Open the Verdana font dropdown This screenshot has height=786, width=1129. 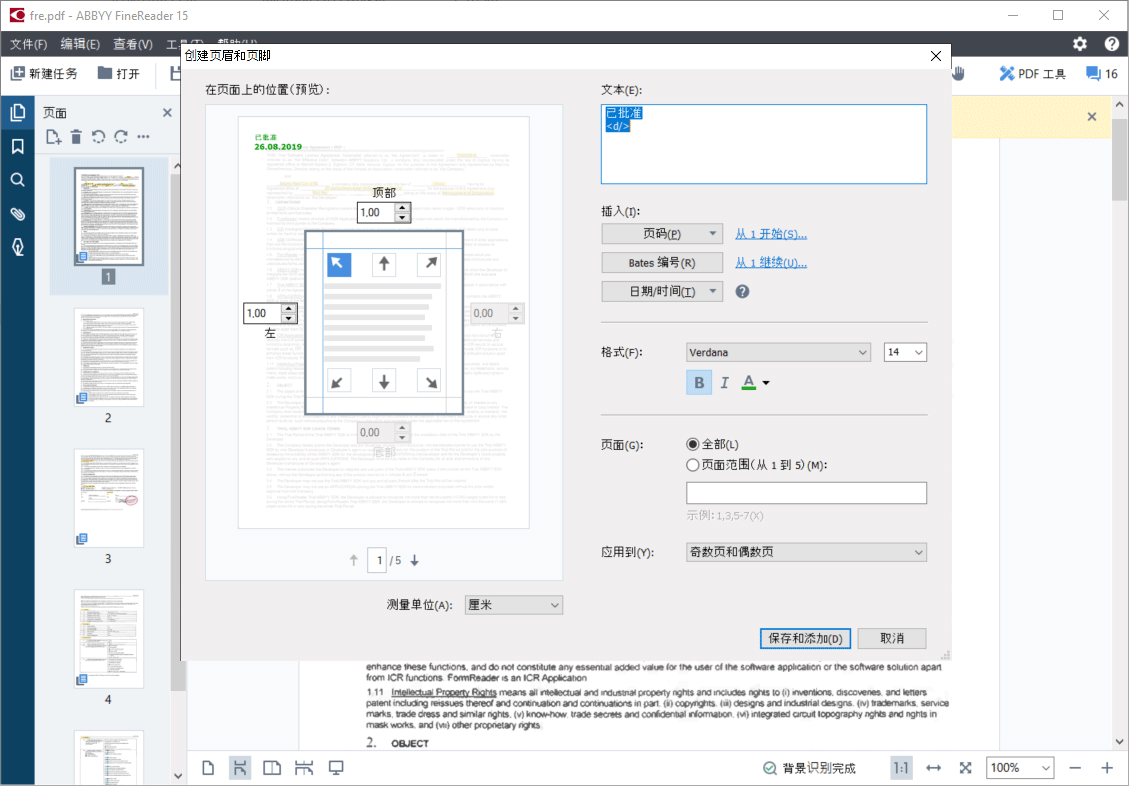coord(778,352)
